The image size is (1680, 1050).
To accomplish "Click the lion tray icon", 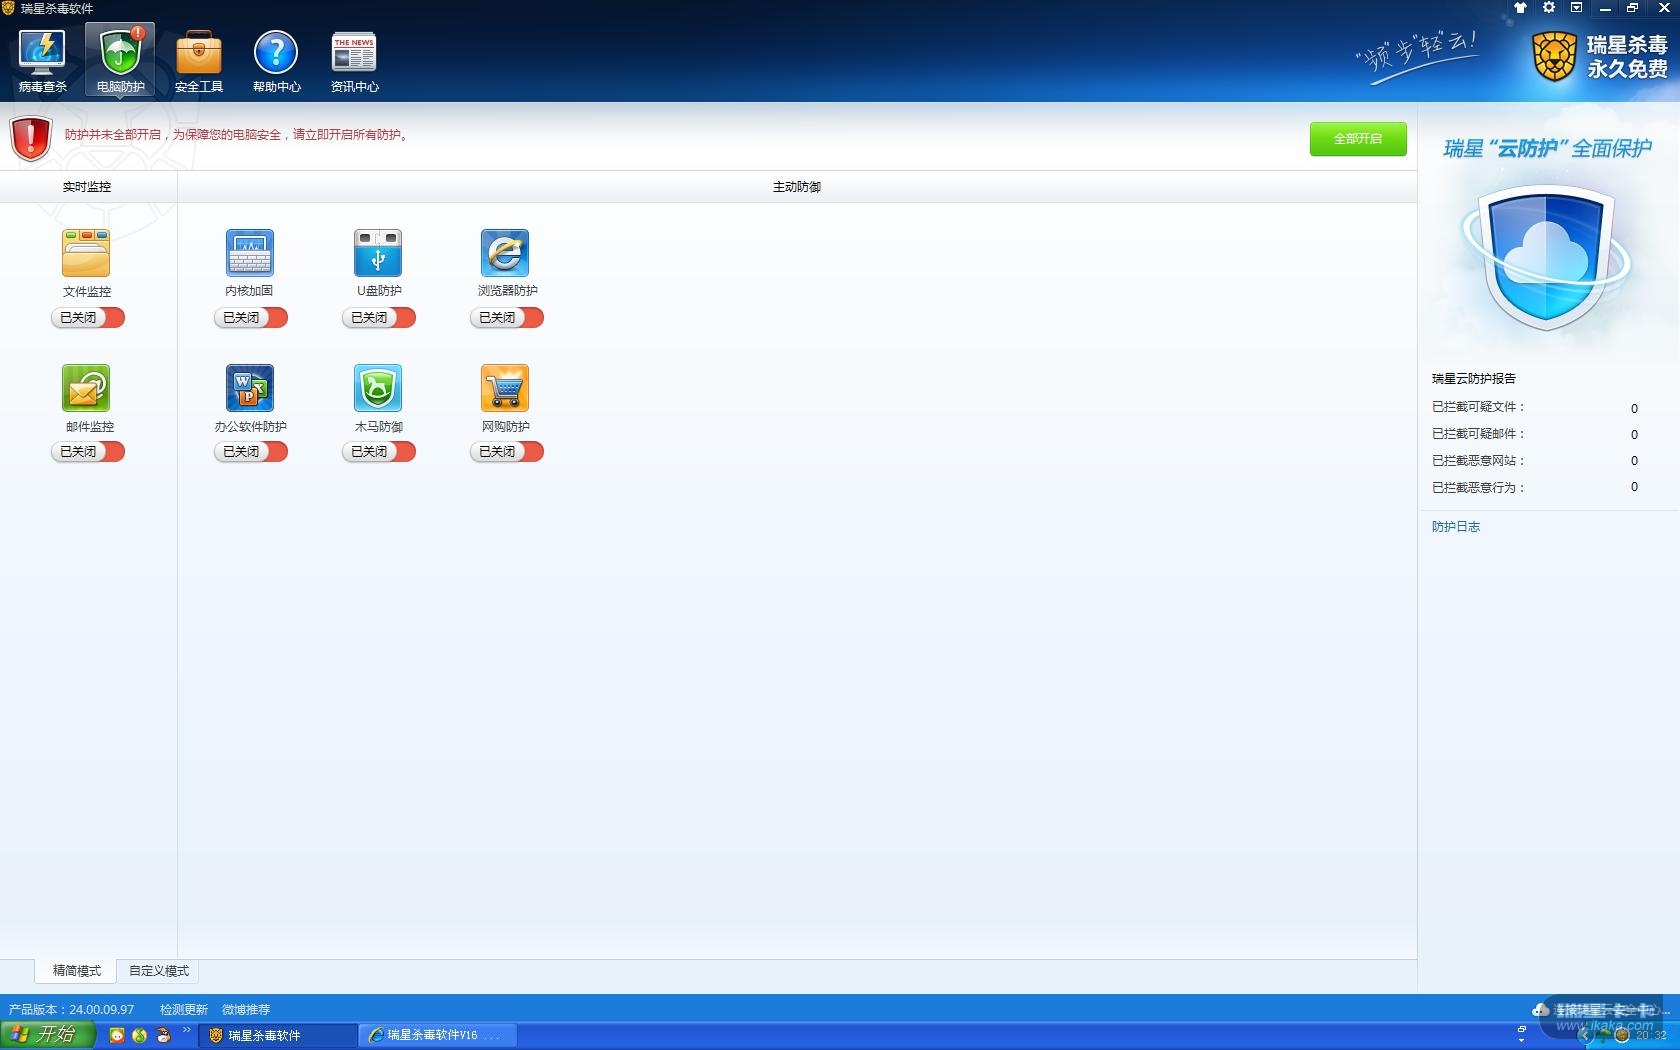I will click(1622, 1035).
